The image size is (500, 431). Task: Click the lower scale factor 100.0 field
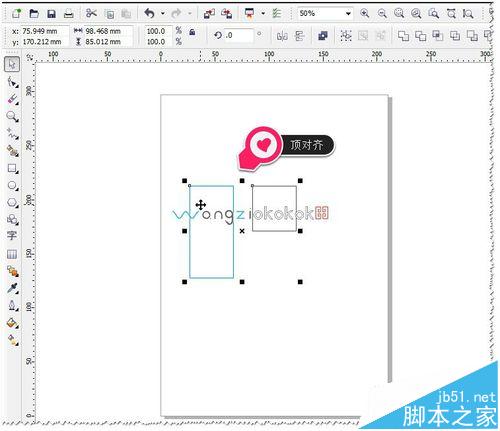pyautogui.click(x=158, y=42)
